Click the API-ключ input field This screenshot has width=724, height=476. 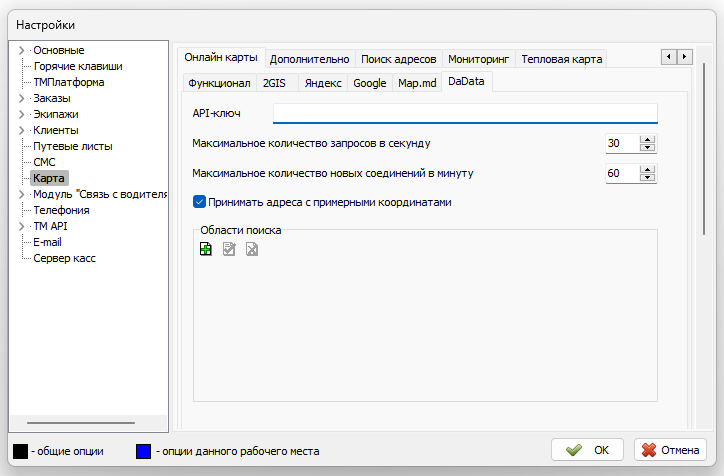(x=465, y=113)
